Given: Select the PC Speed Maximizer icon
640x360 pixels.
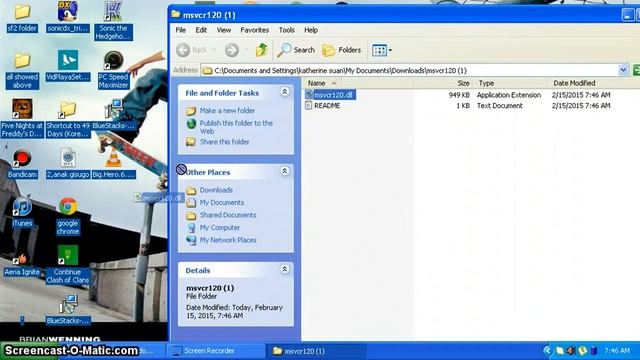Looking at the screenshot, I should click(113, 70).
